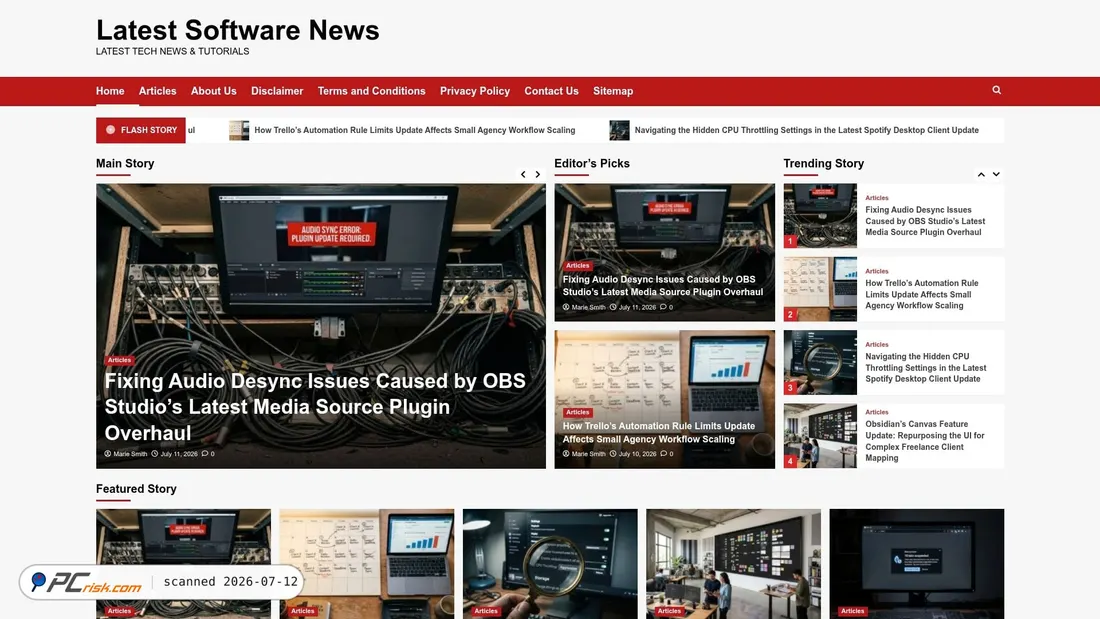1100x619 pixels.
Task: Open Trending story Obsidian's Canvas Feature title
Action: [x=925, y=441]
